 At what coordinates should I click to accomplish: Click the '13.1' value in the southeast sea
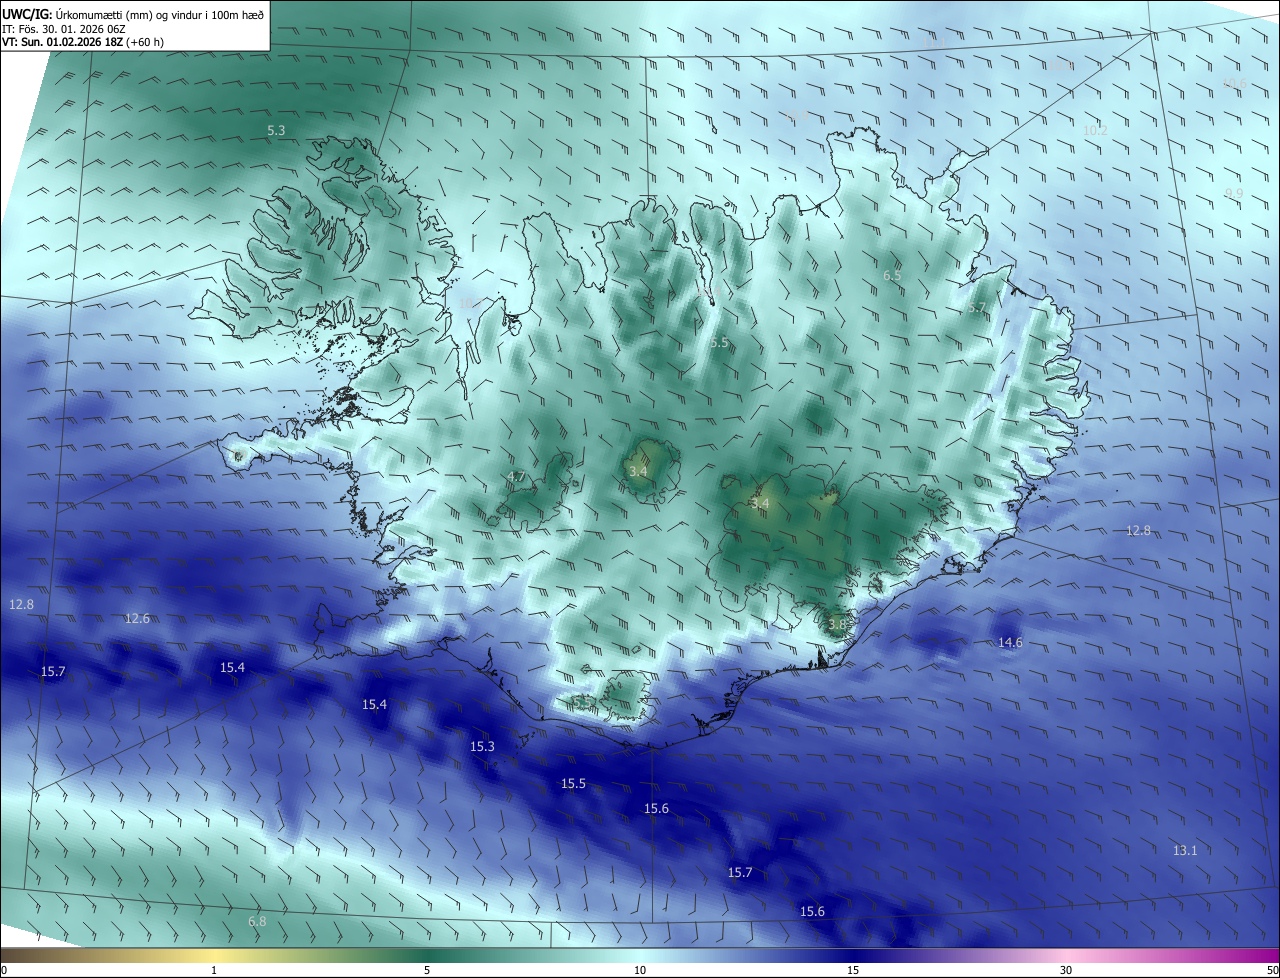1184,850
